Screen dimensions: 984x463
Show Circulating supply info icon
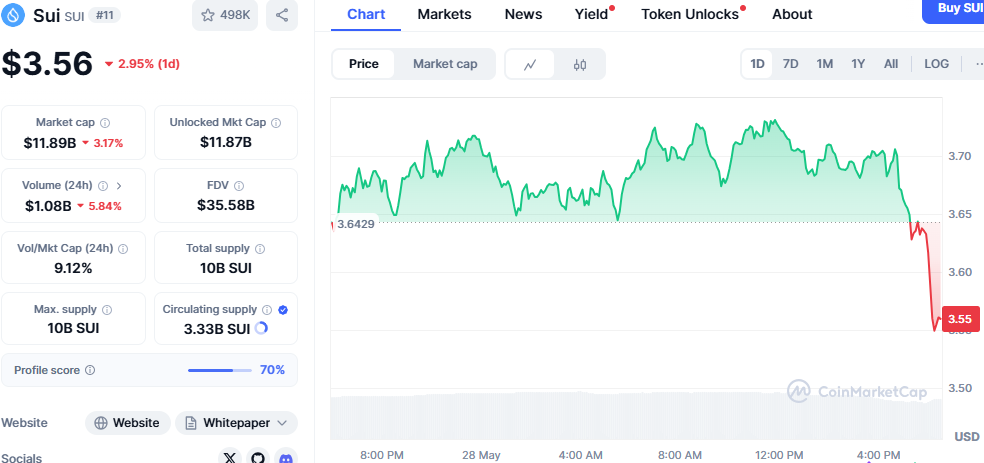tap(267, 309)
